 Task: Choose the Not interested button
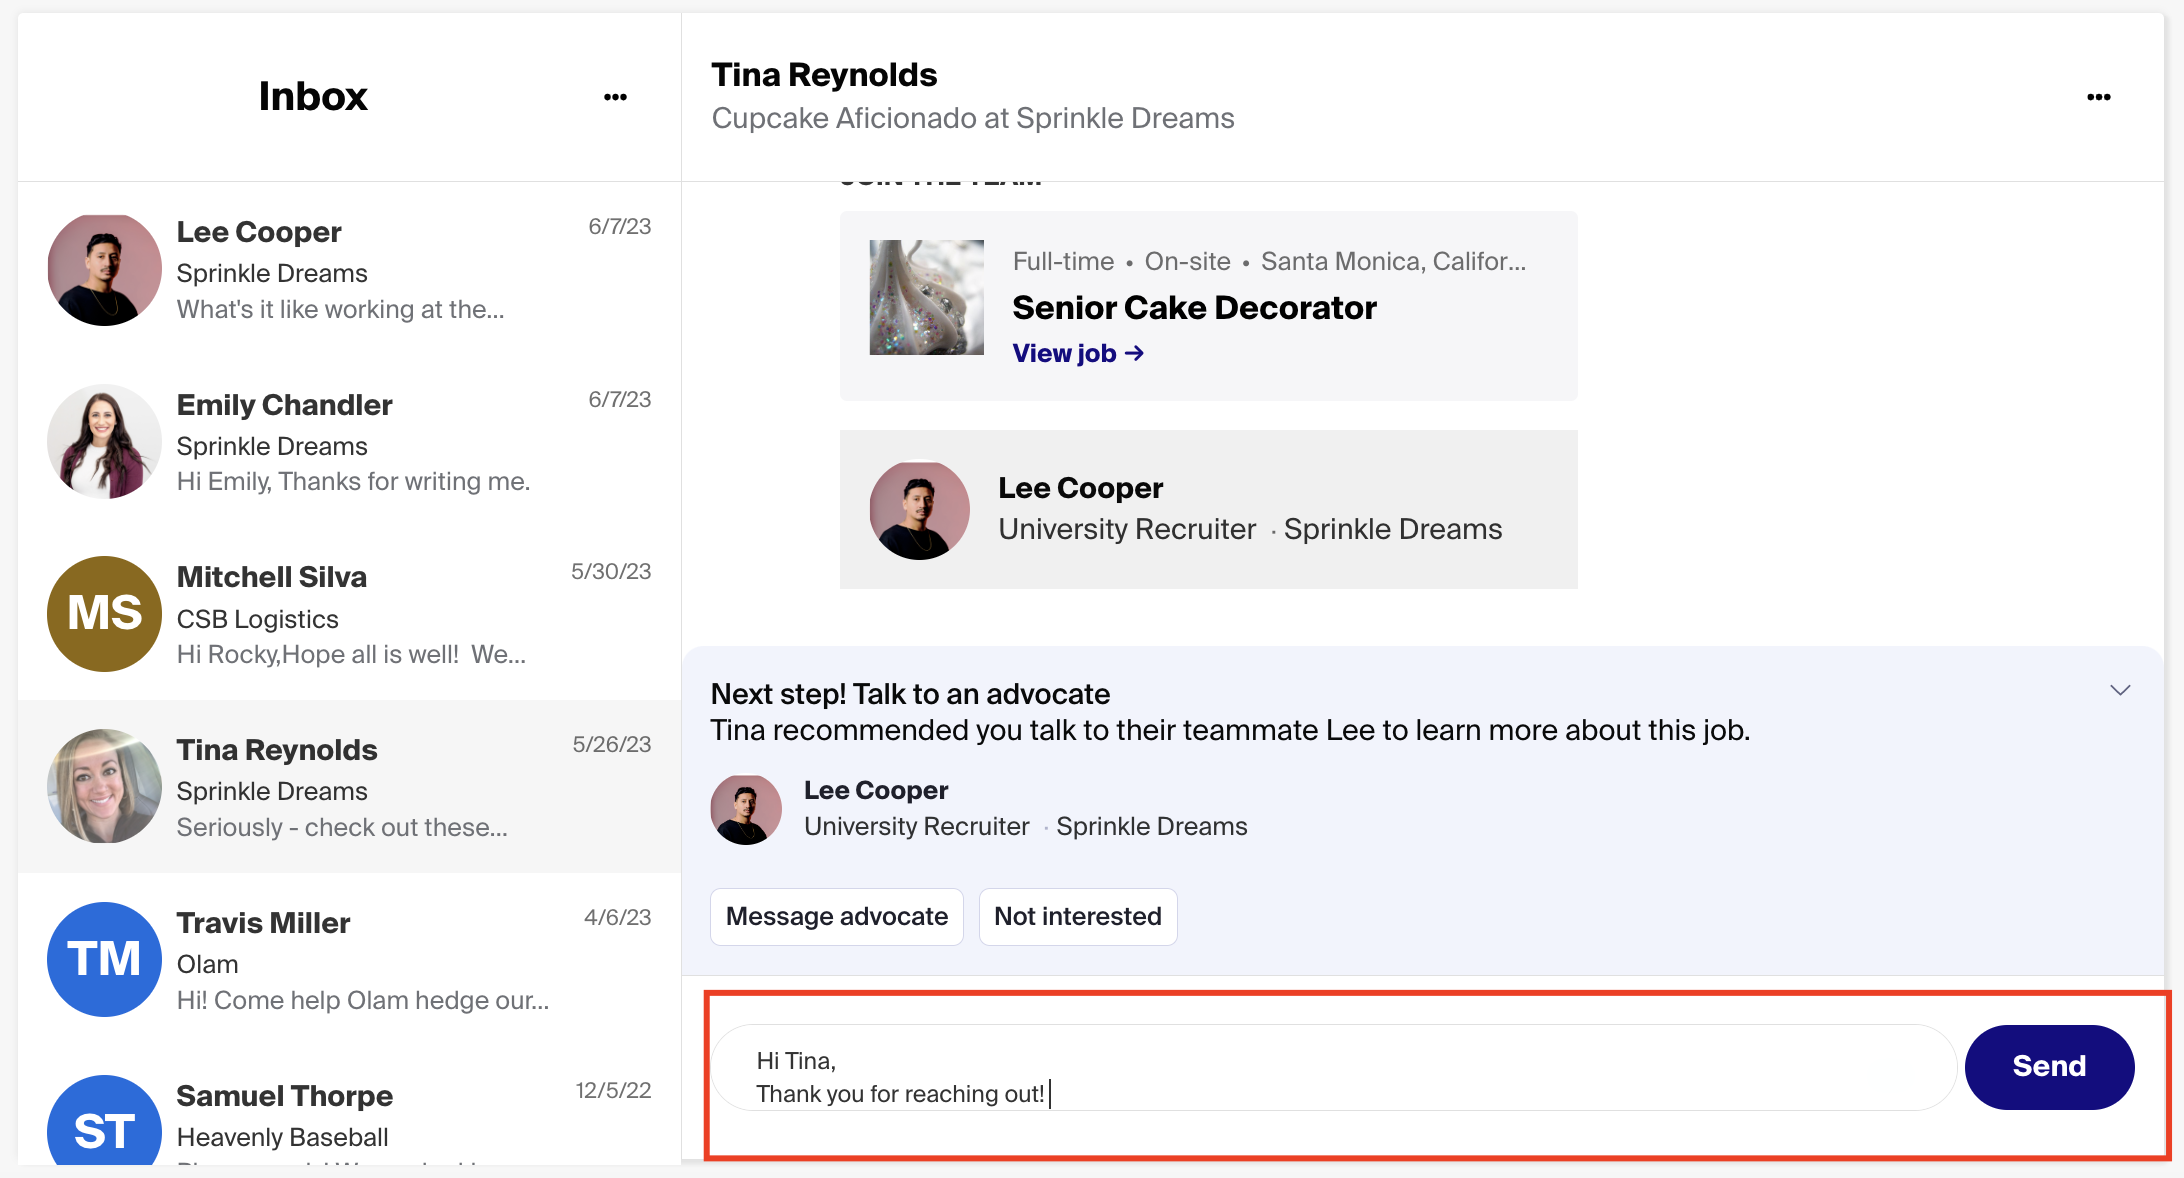(1077, 916)
